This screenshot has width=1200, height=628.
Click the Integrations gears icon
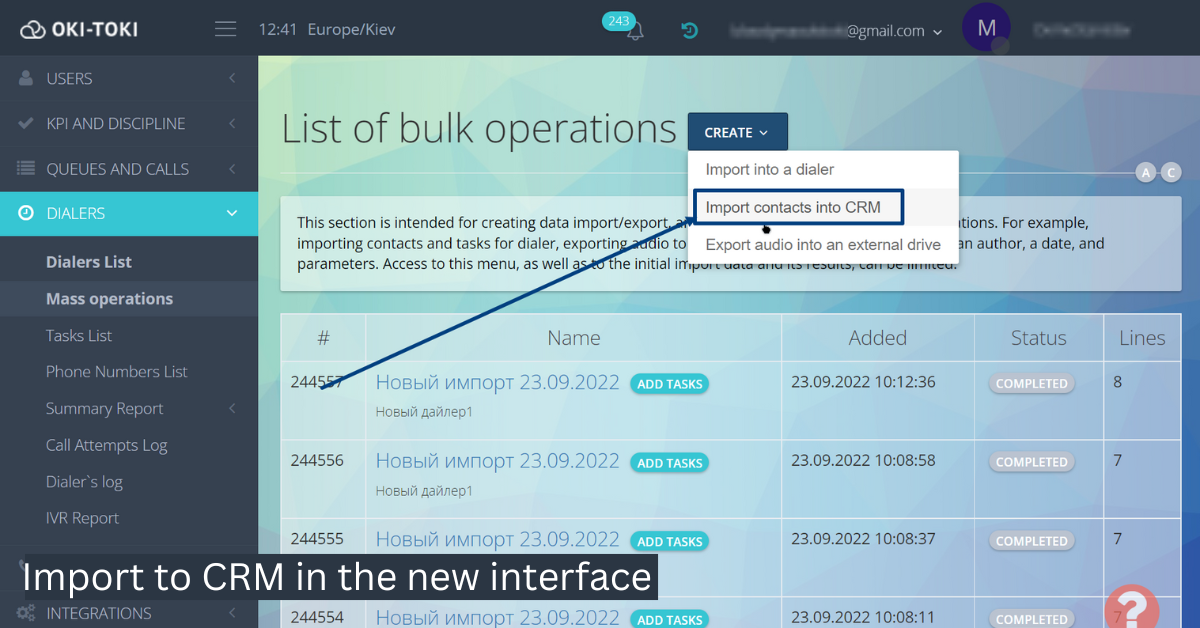(26, 613)
